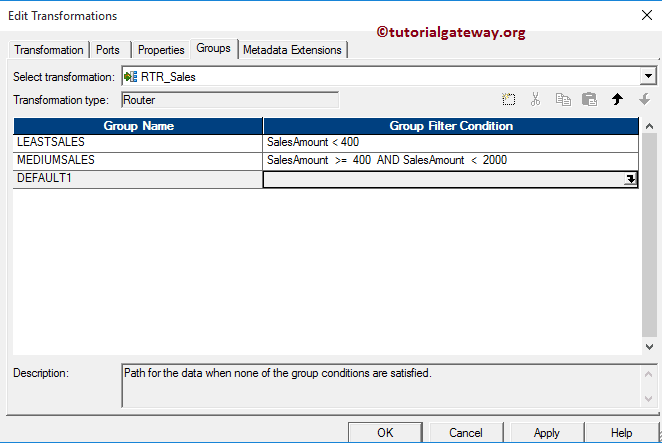This screenshot has height=443, width=662.
Task: Switch to the Transformation tab
Action: point(49,50)
